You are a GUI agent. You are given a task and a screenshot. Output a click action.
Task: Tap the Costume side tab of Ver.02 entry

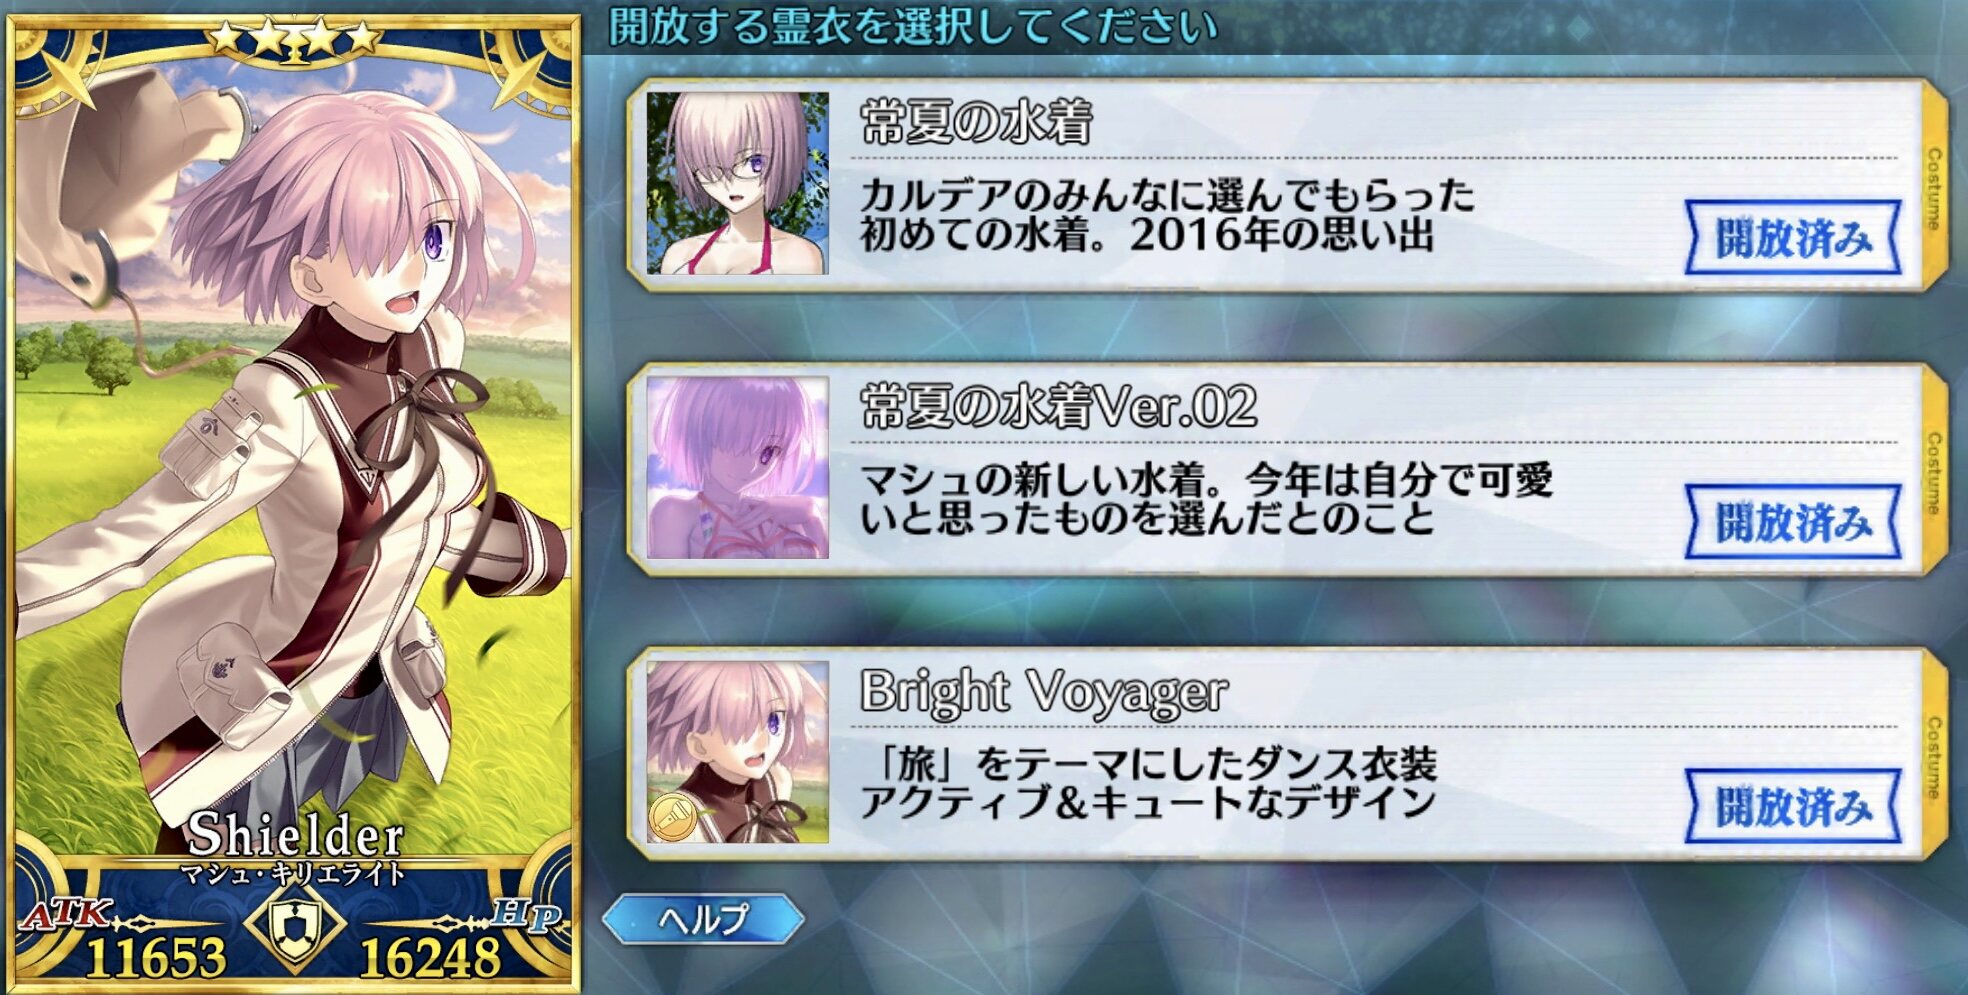(1935, 471)
